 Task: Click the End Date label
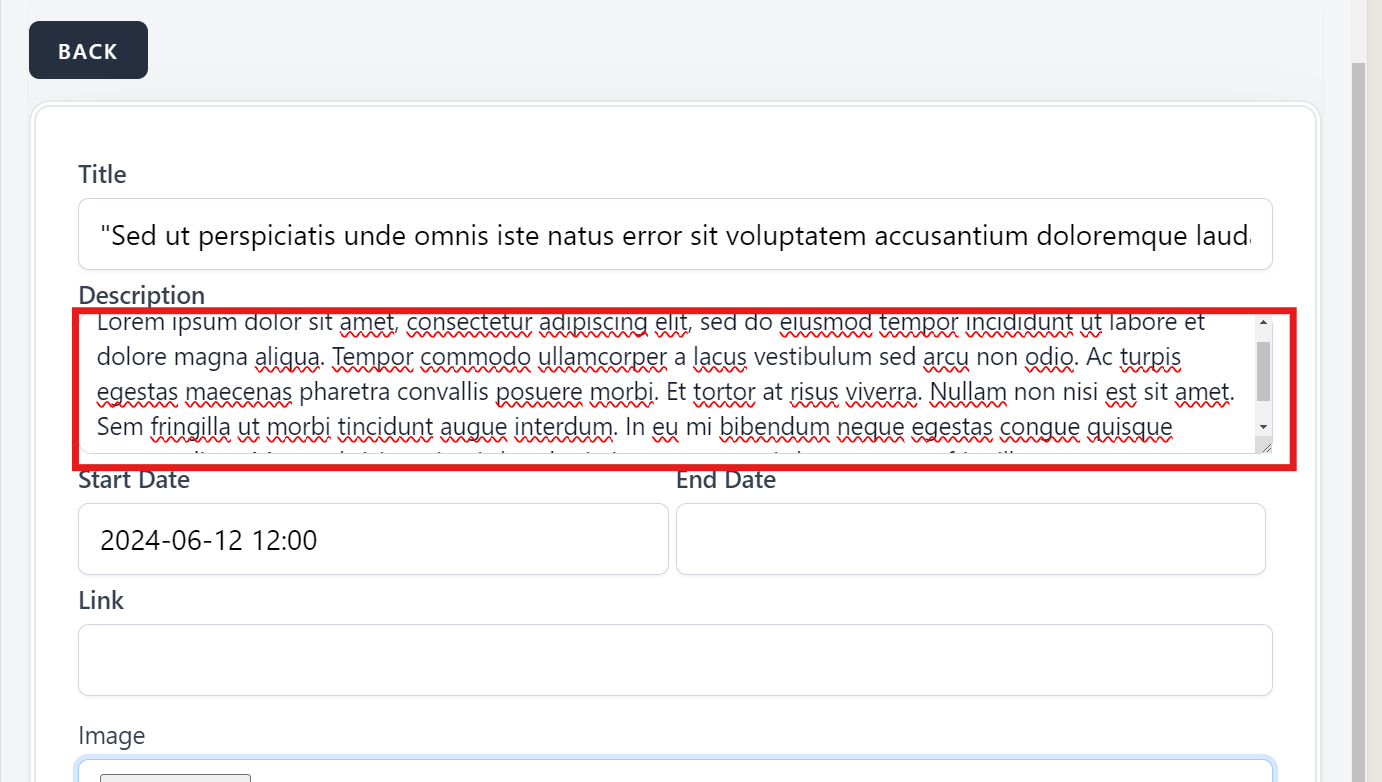(726, 480)
